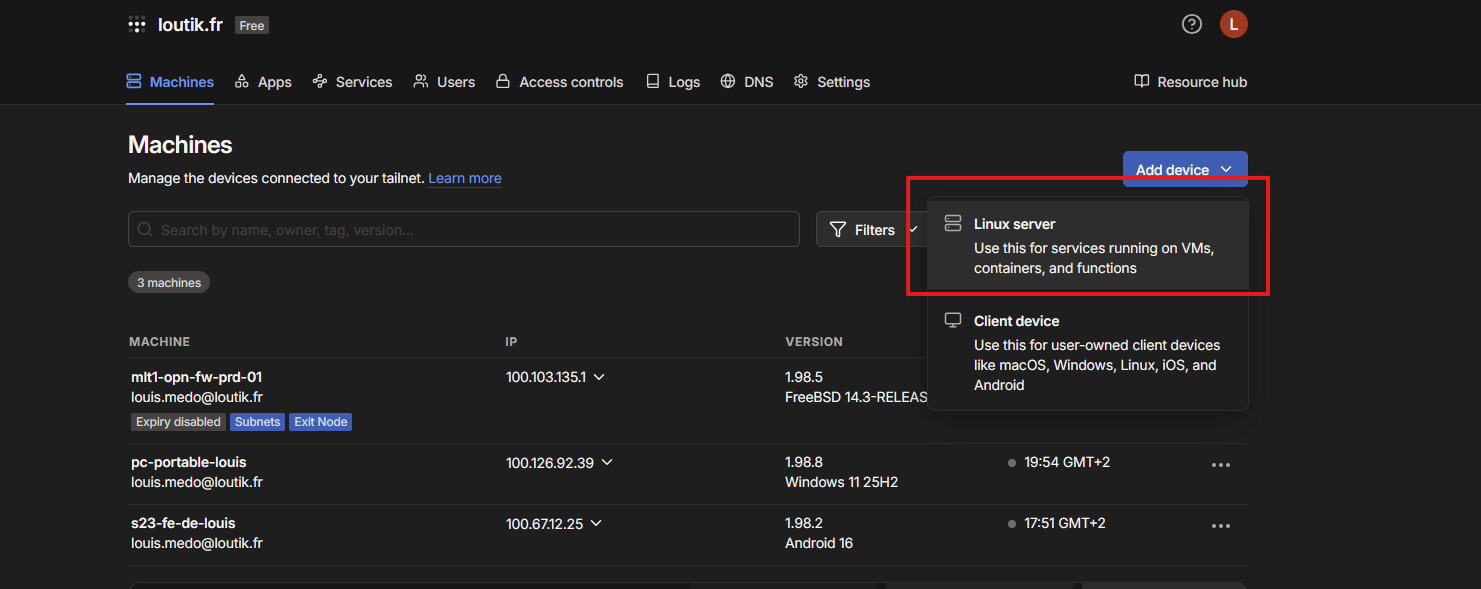Click the Expiry disabled badge
The image size is (1481, 589).
click(178, 422)
